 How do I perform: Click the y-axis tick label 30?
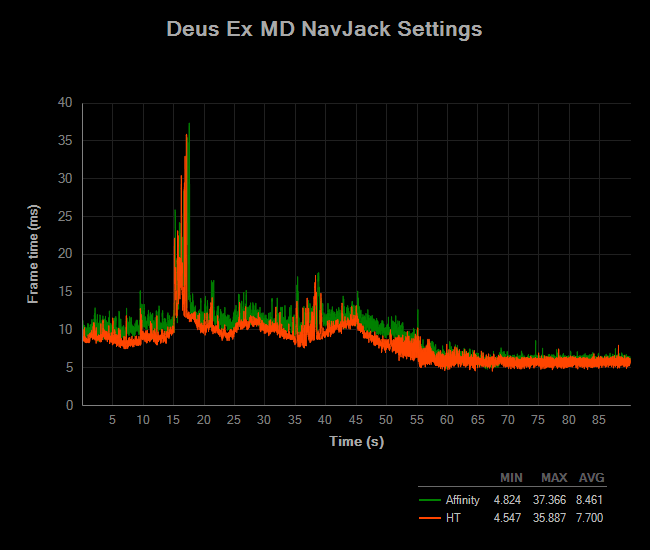[65, 179]
